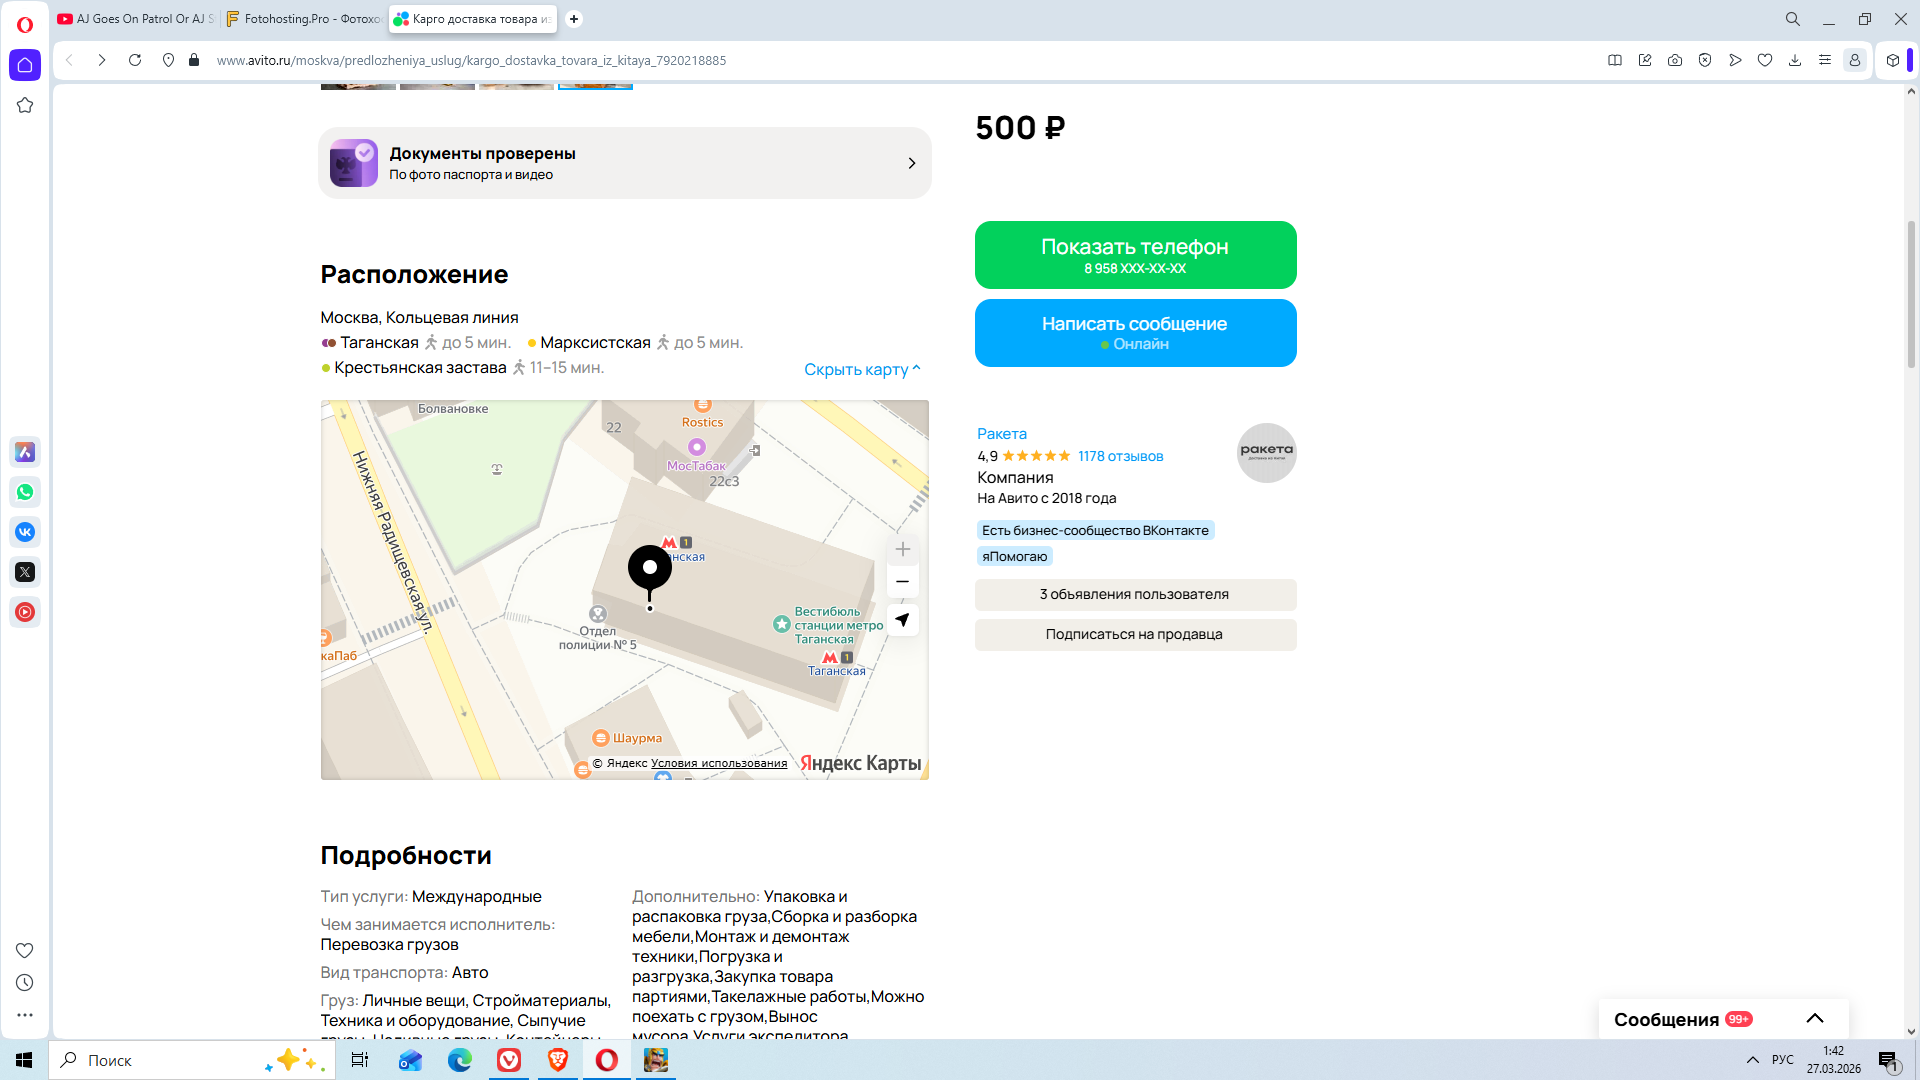Screen dimensions: 1920x1080
Task: Zoom in on the Yandex map
Action: pyautogui.click(x=902, y=549)
